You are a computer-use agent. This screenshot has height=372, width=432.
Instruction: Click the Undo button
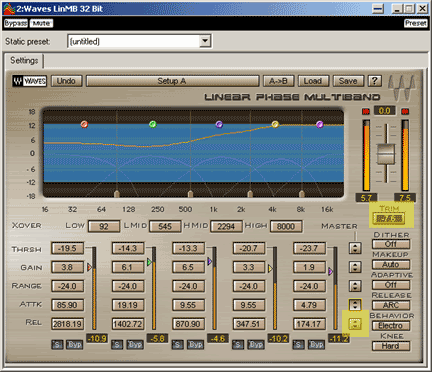[66, 81]
